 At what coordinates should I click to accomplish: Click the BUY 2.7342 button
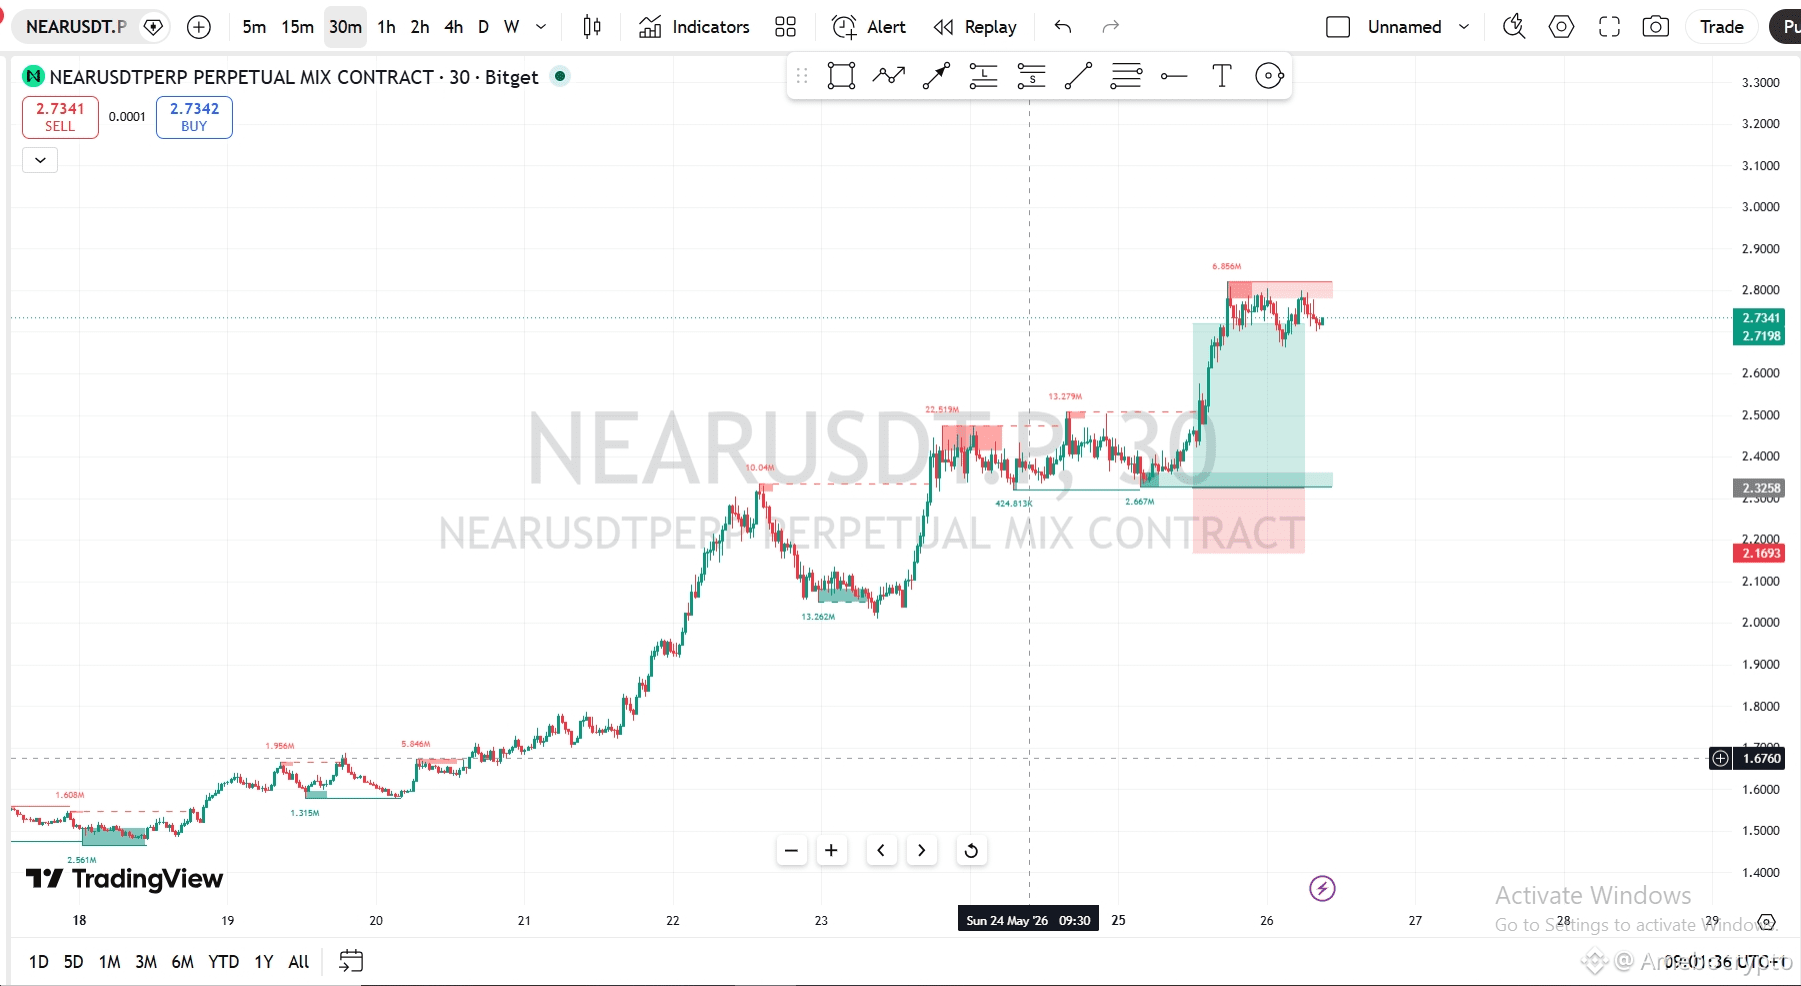click(194, 117)
